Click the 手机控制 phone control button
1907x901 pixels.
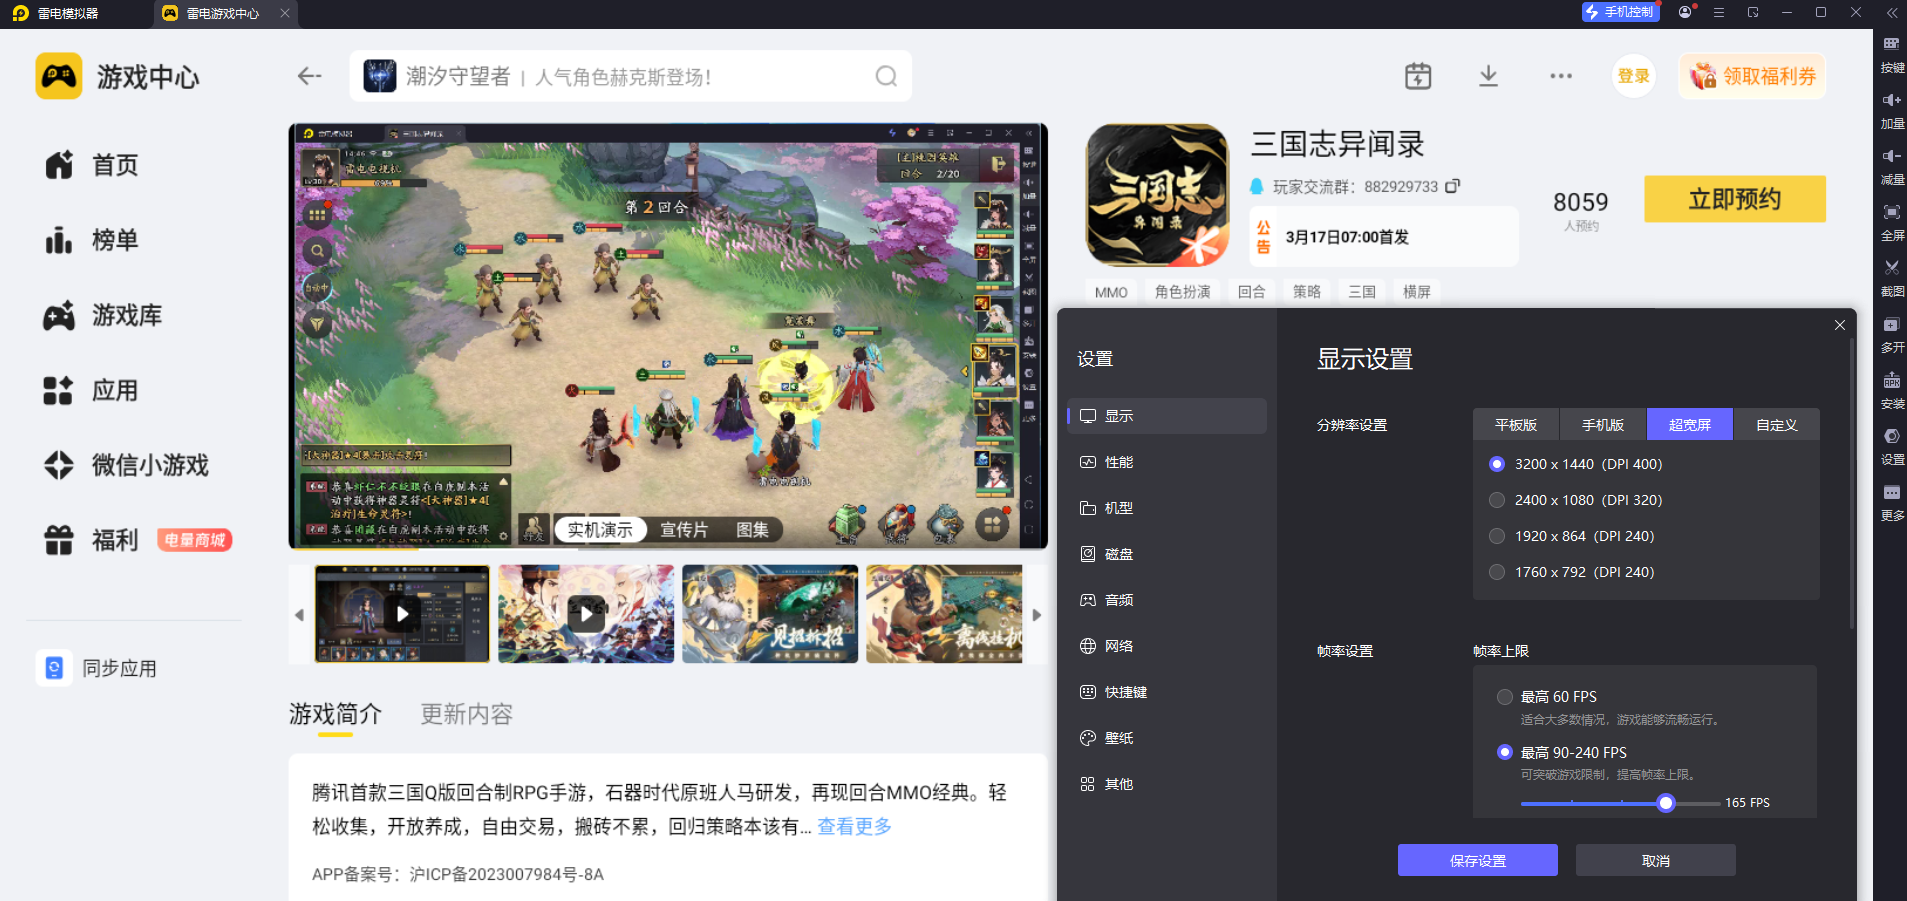point(1620,12)
